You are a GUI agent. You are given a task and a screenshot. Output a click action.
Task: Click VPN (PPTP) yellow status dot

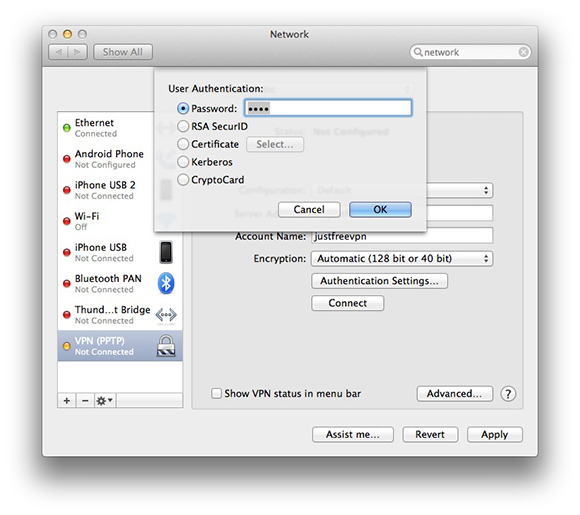coord(67,346)
